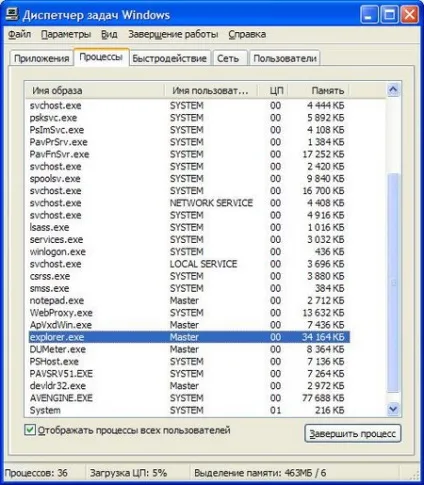
Task: Click the Task Manager title bar icon
Action: click(x=12, y=15)
